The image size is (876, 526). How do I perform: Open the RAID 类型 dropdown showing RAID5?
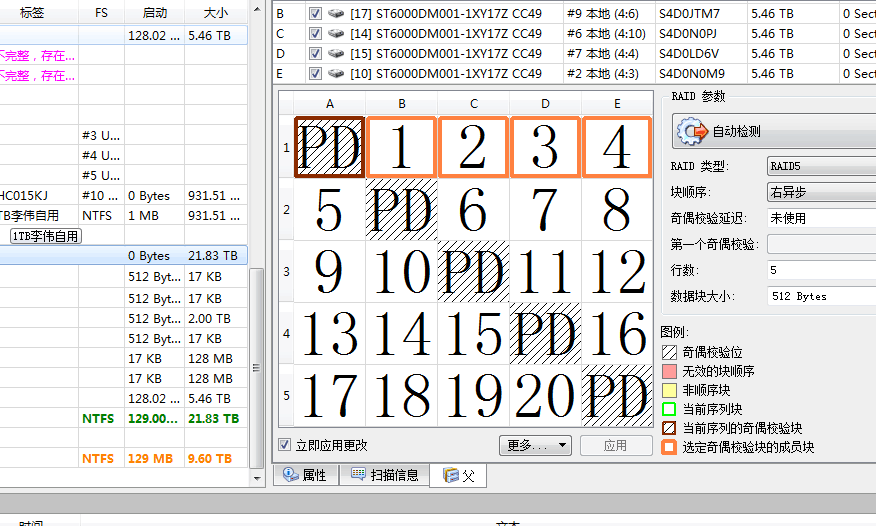tap(820, 165)
